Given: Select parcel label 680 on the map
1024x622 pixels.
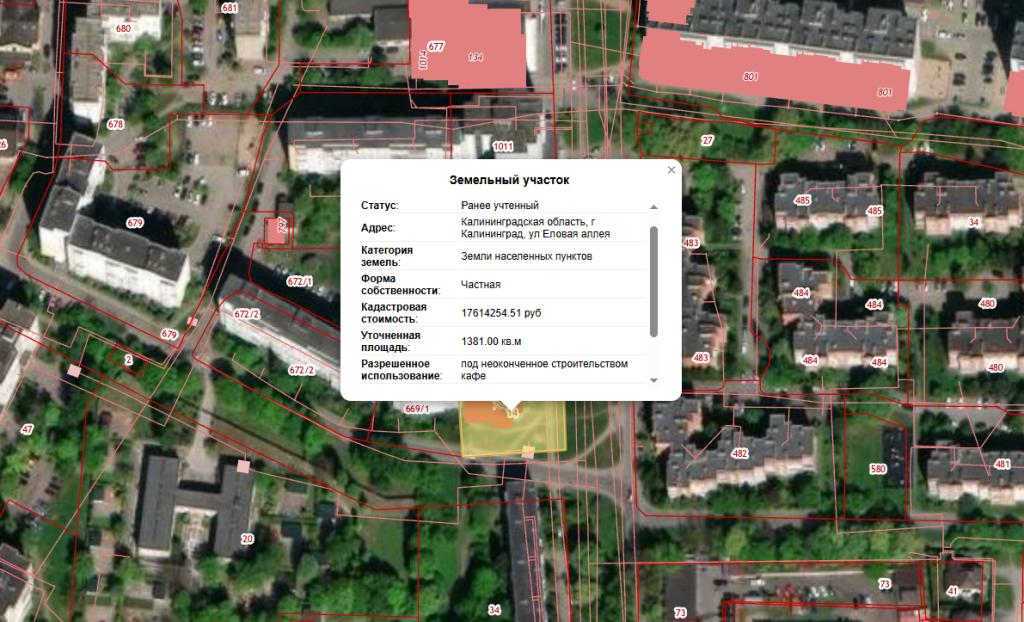Looking at the screenshot, I should coord(123,29).
